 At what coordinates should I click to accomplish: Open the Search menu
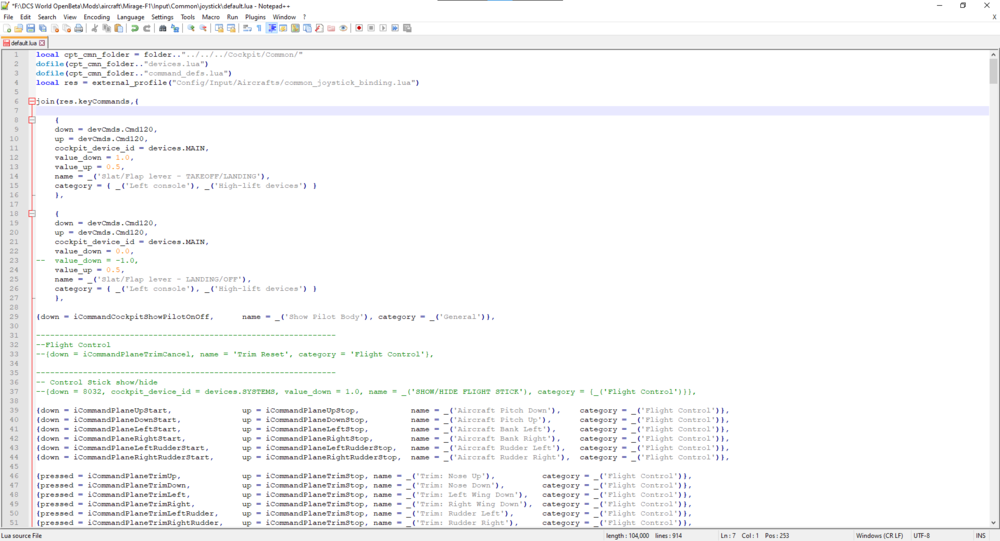point(47,17)
